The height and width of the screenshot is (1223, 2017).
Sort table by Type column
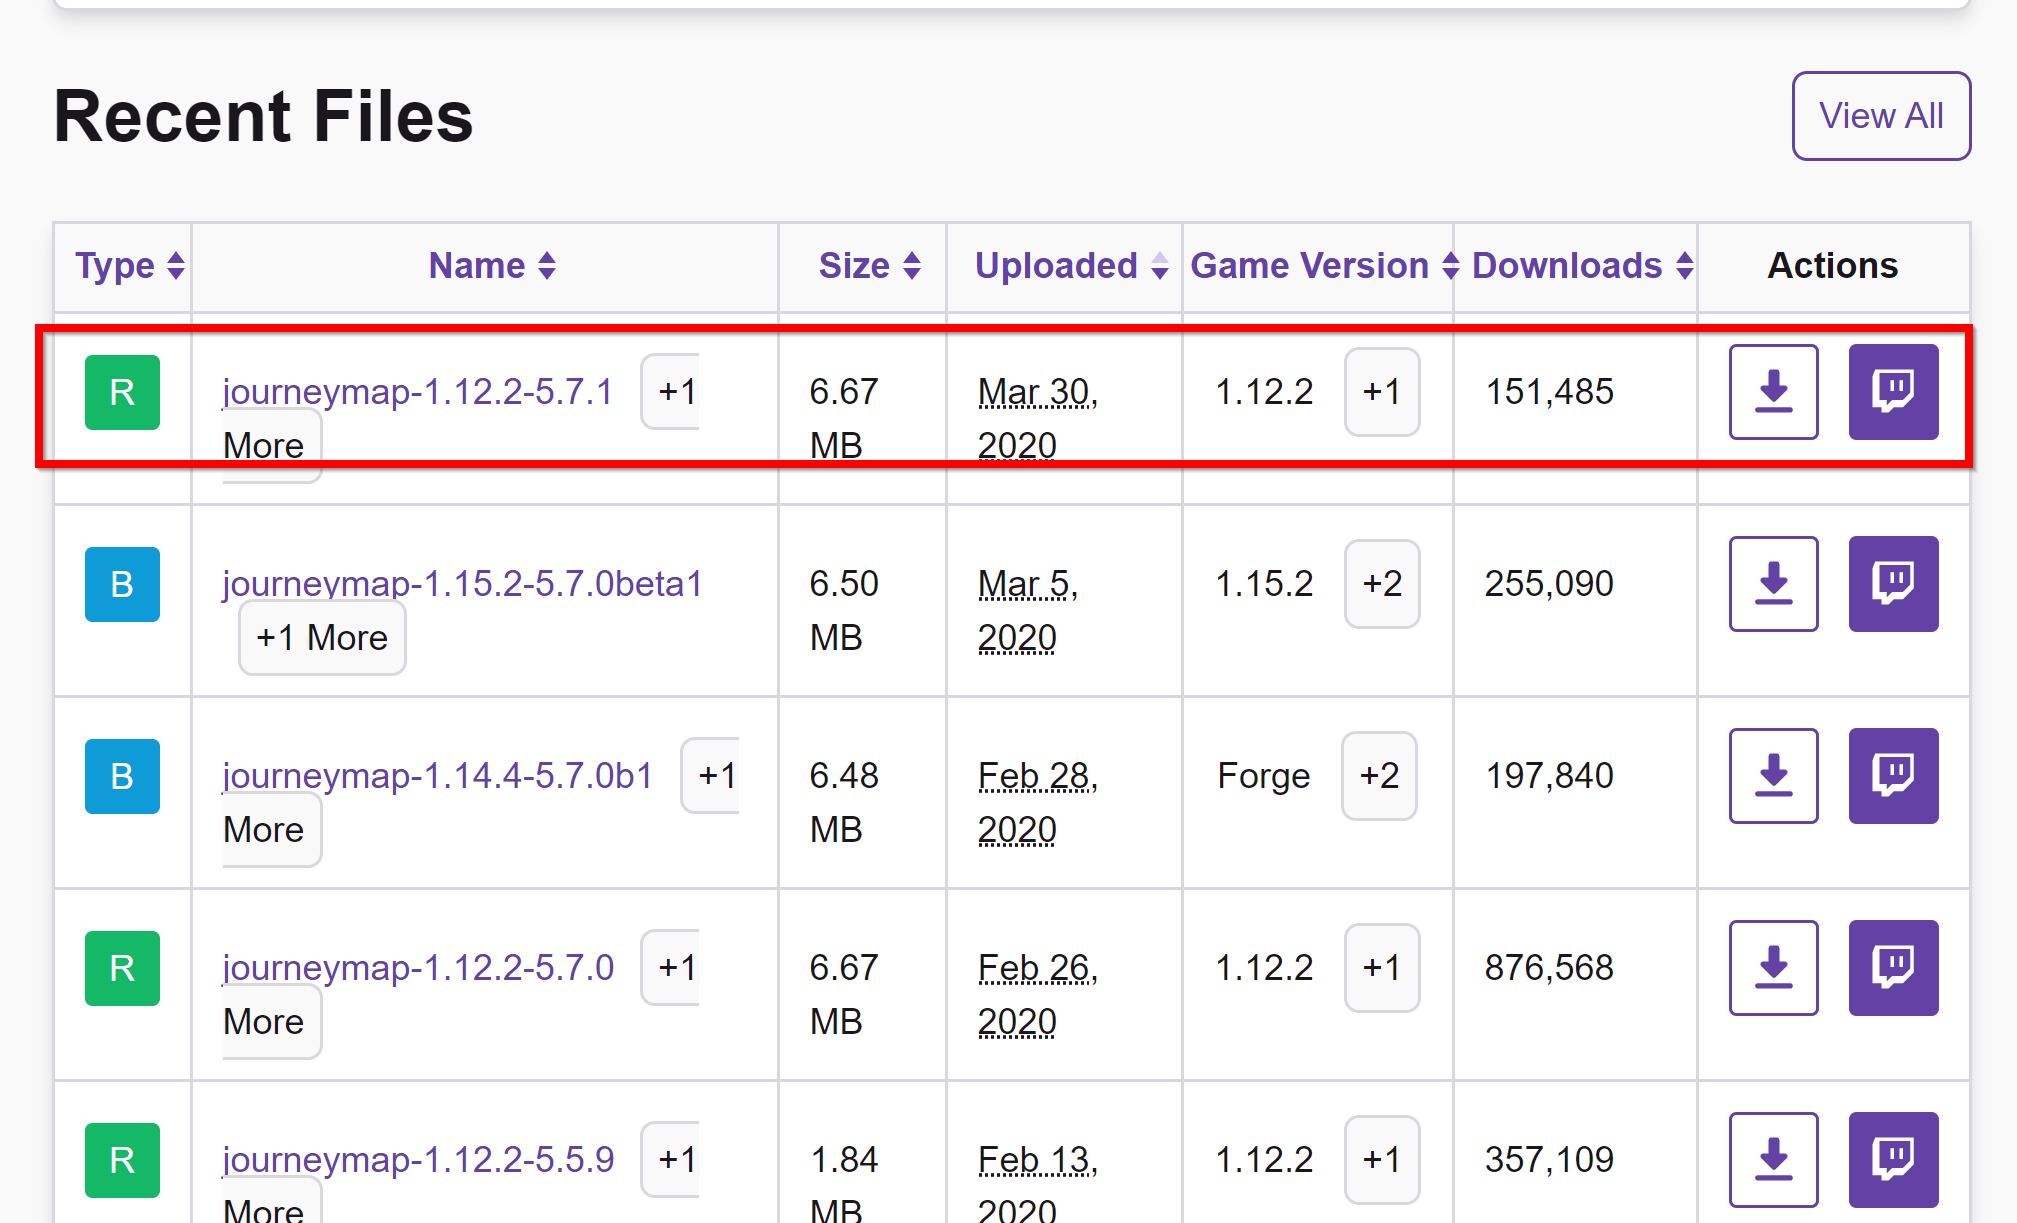click(130, 266)
